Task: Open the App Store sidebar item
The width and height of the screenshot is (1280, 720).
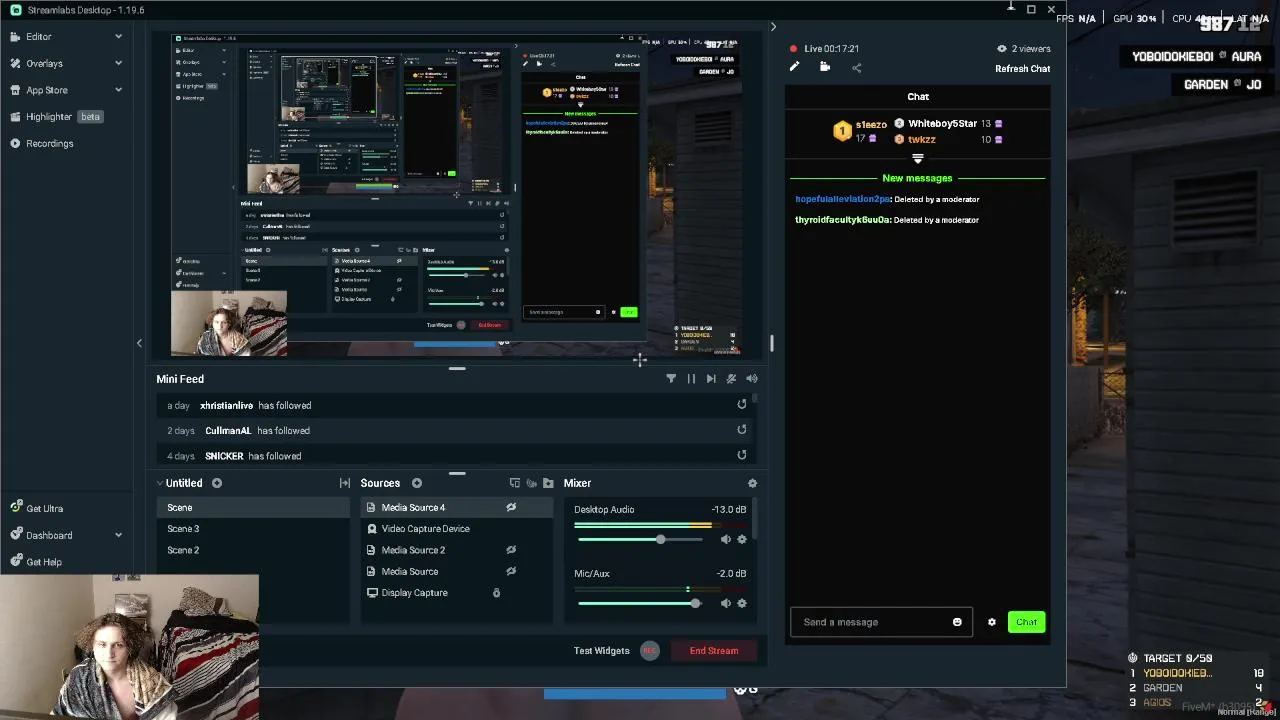Action: point(47,90)
